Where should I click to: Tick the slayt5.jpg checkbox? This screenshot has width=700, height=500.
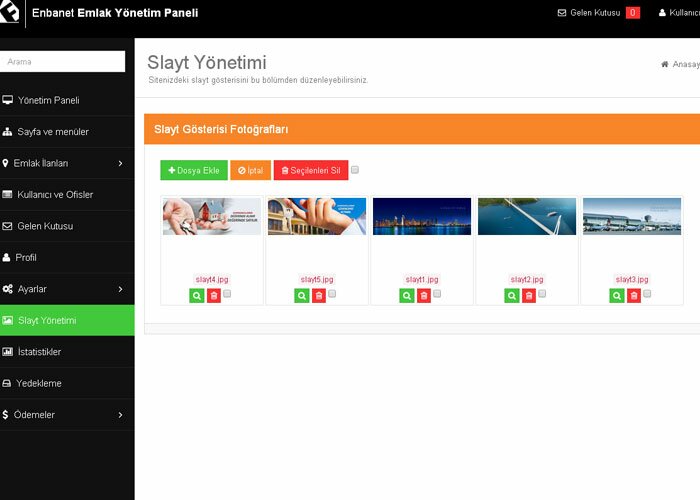[x=332, y=294]
